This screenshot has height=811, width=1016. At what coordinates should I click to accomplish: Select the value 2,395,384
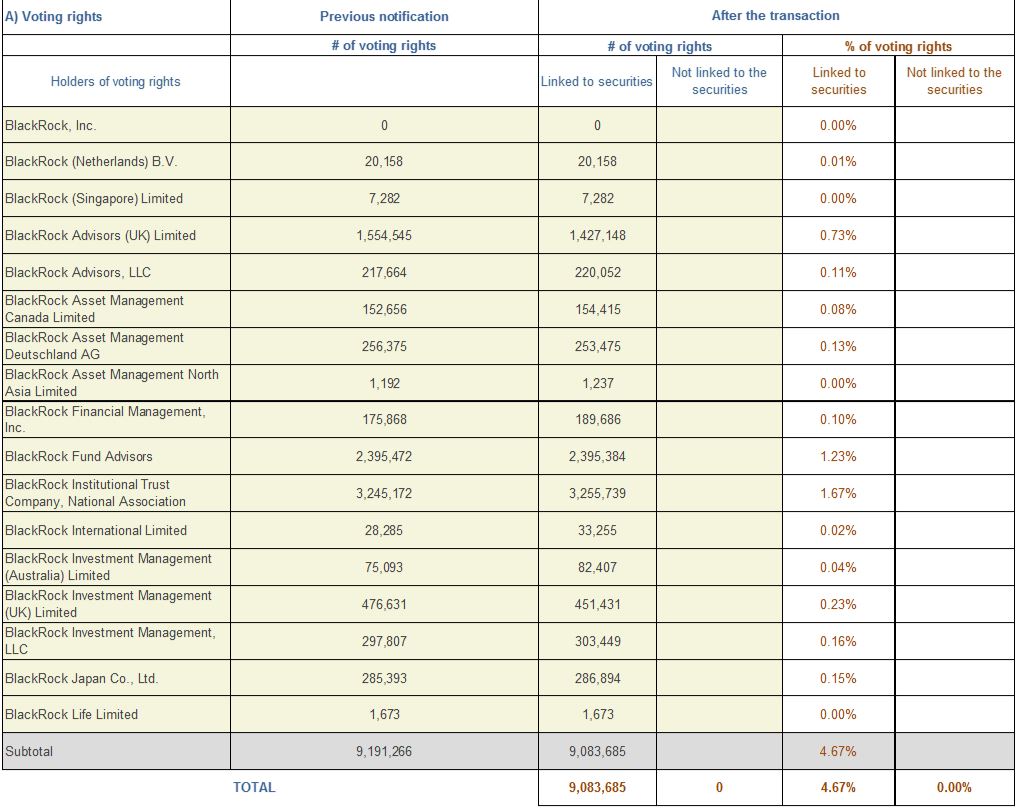[x=597, y=457]
